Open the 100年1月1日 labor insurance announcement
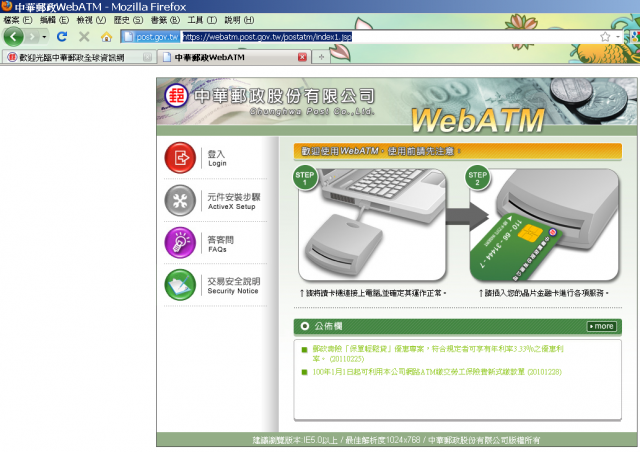 coord(437,372)
